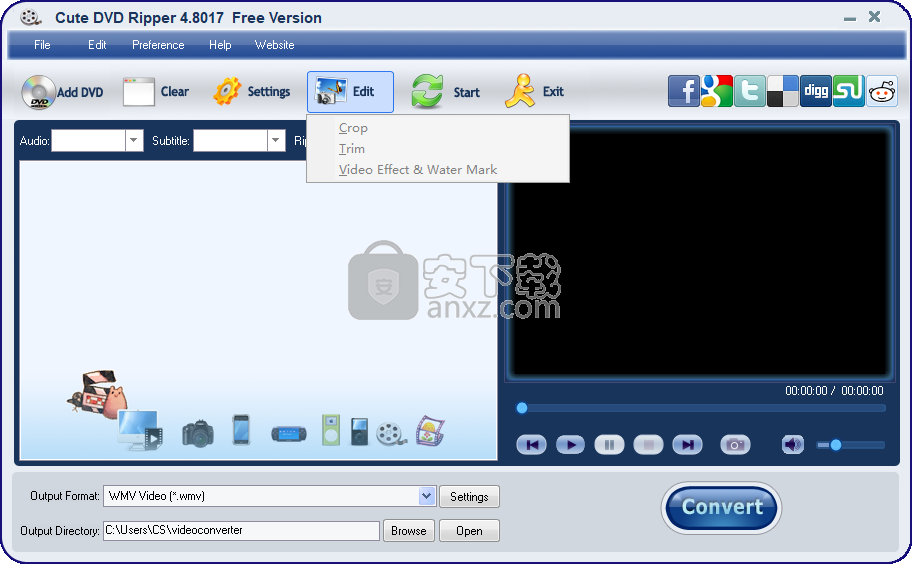Click the Digg share icon
The image size is (912, 564).
[x=815, y=91]
